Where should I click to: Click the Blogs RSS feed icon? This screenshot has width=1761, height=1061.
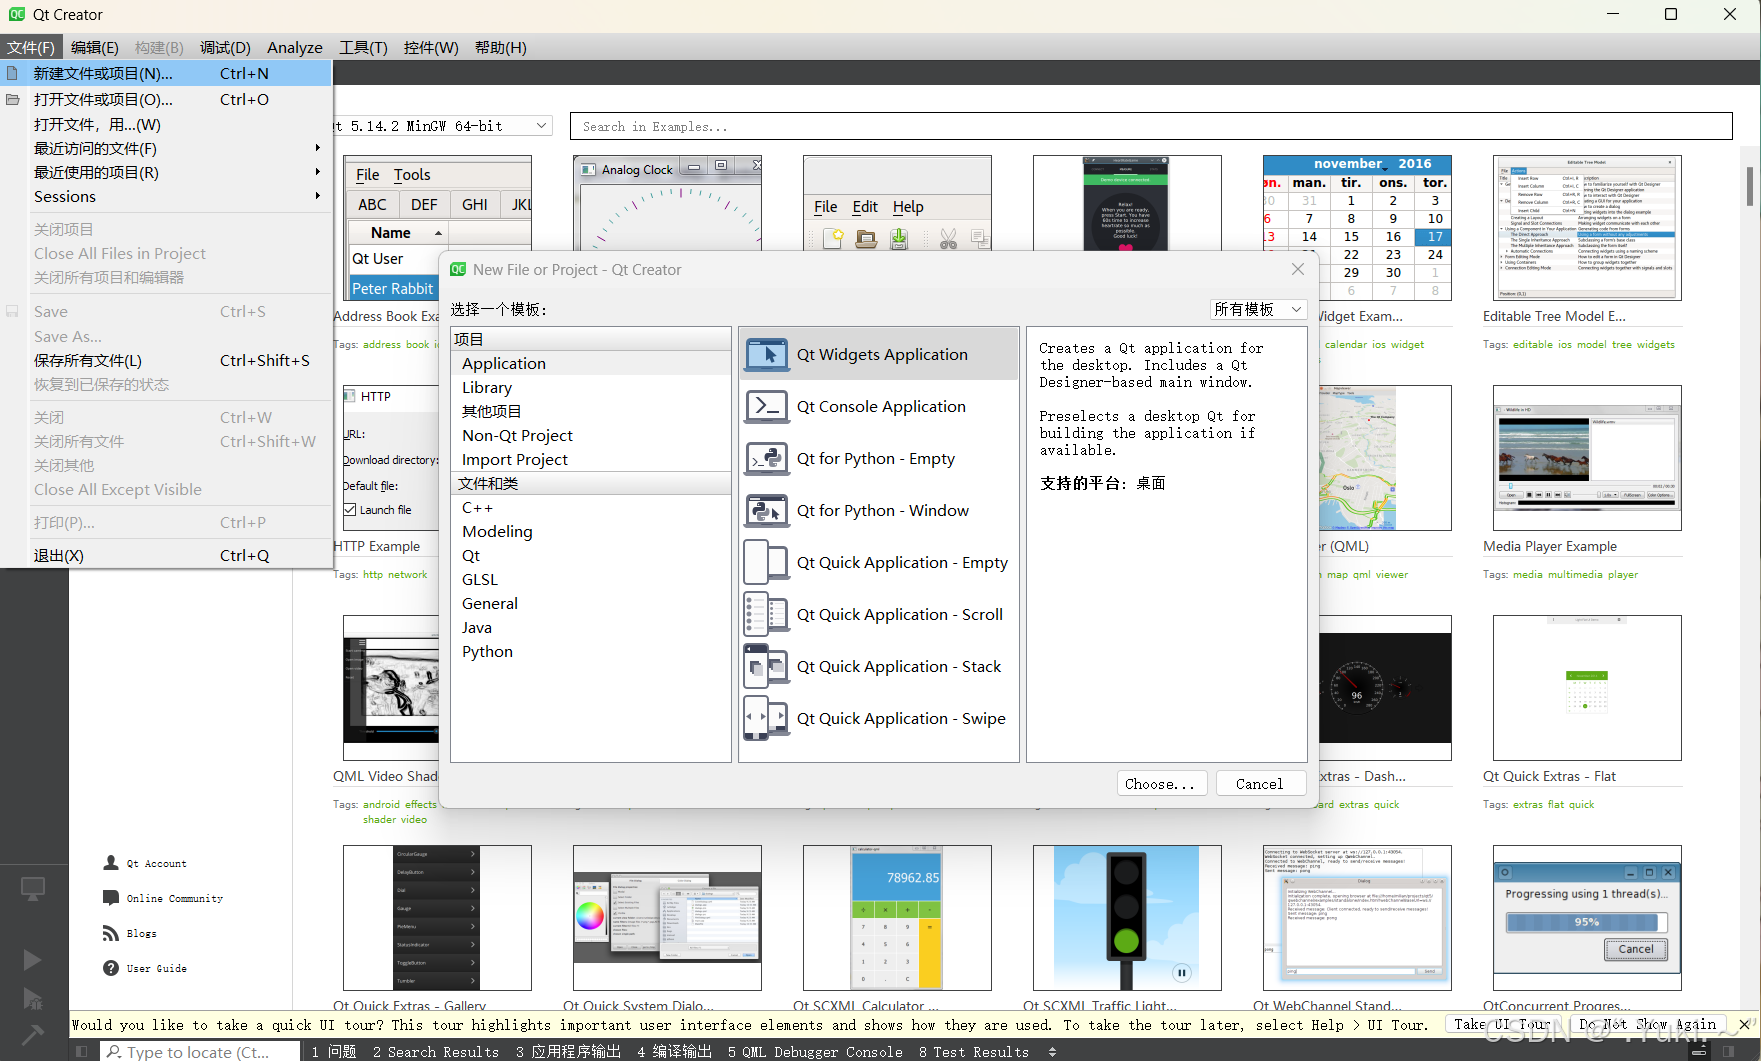point(111,933)
